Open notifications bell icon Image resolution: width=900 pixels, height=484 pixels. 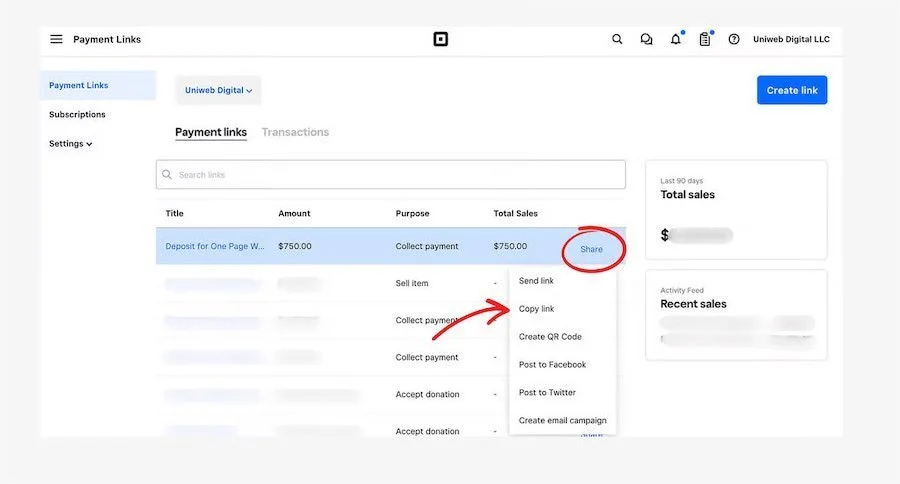coord(676,39)
